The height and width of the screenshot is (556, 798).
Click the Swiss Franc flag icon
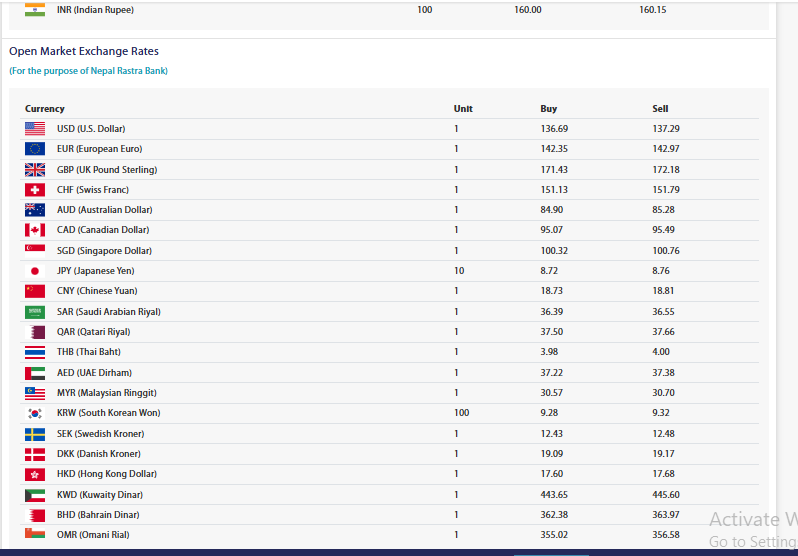click(35, 190)
